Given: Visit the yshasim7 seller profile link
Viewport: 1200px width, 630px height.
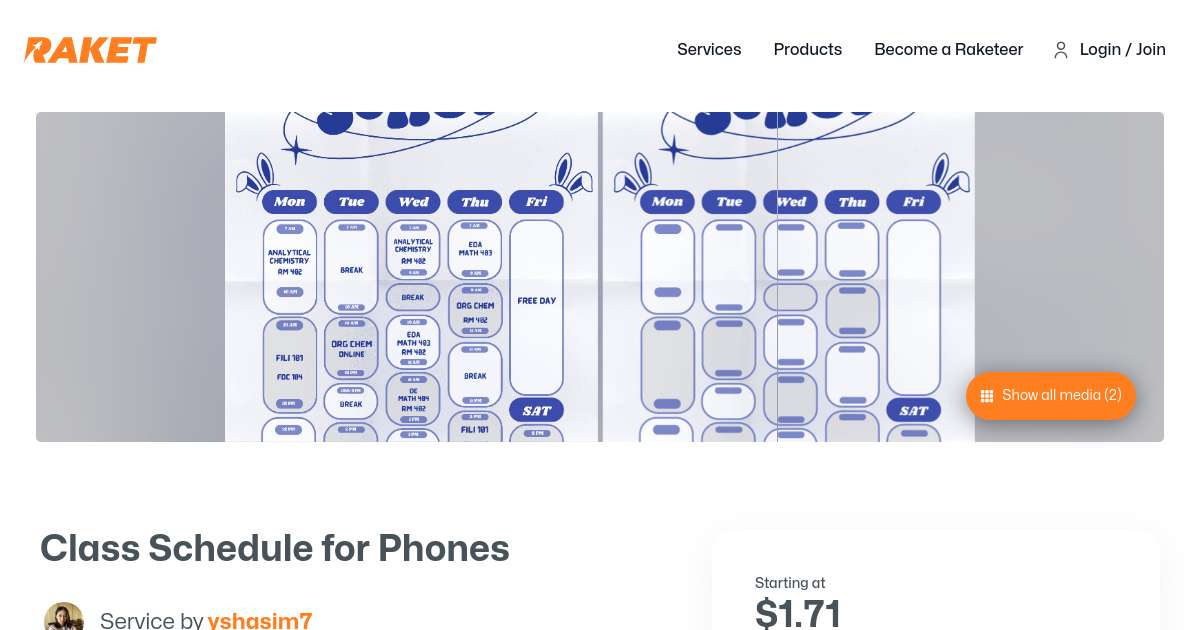Looking at the screenshot, I should pyautogui.click(x=260, y=621).
